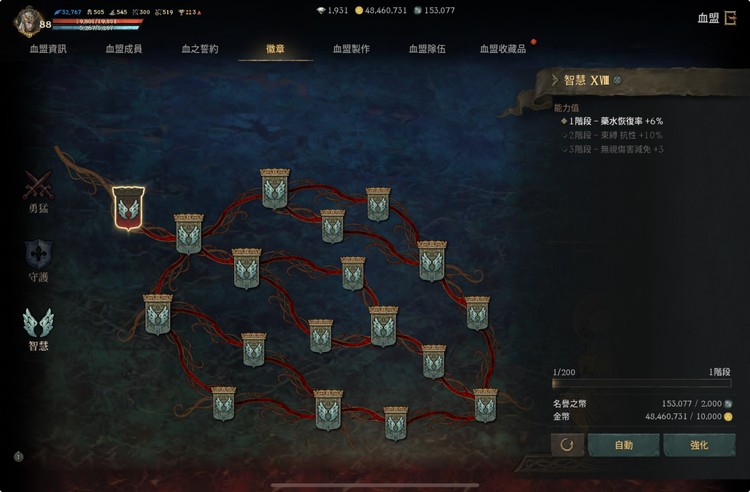Click the 強化 button
This screenshot has width=750, height=492.
pyautogui.click(x=699, y=445)
